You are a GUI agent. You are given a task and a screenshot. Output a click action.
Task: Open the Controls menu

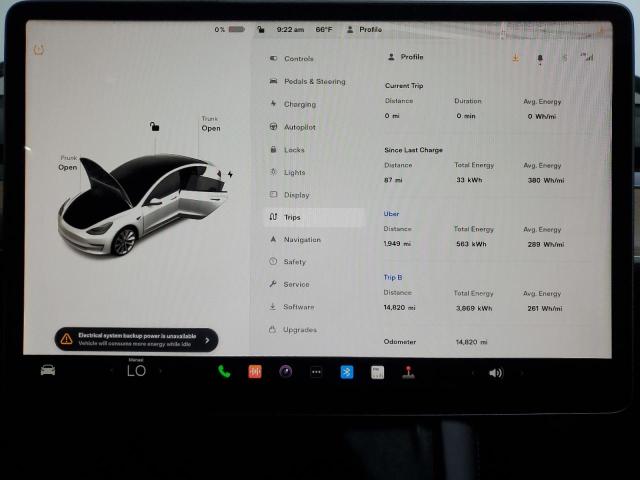point(291,58)
